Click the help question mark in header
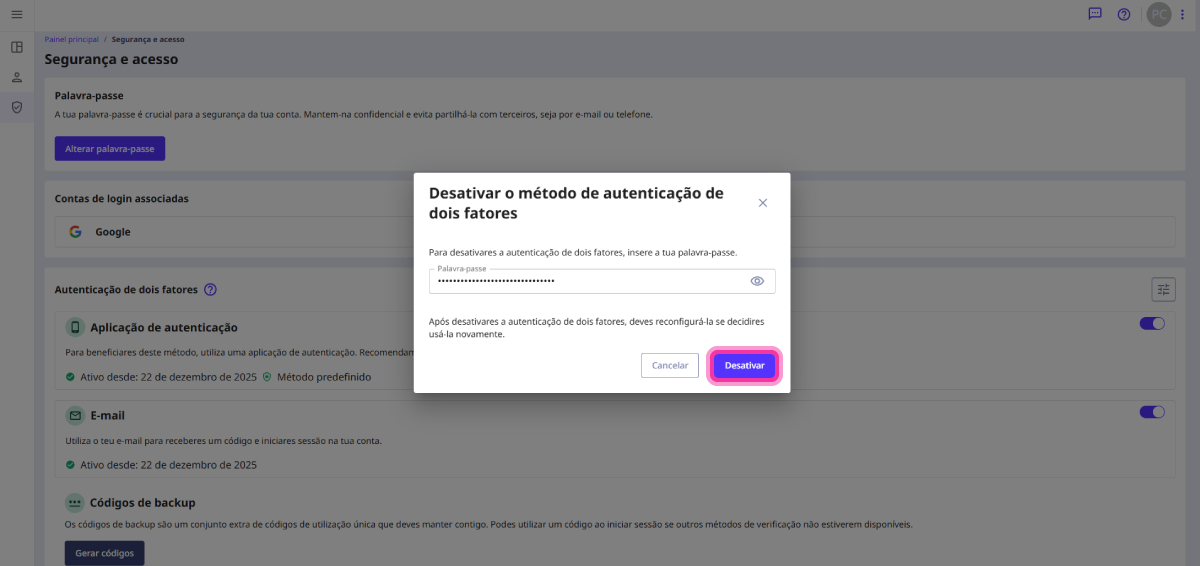This screenshot has height=566, width=1200. pyautogui.click(x=1124, y=14)
